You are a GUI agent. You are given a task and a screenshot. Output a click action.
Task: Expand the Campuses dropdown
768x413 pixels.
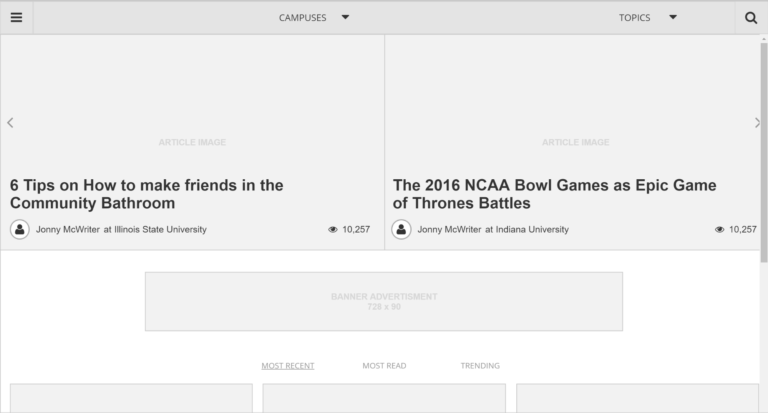[x=303, y=17]
